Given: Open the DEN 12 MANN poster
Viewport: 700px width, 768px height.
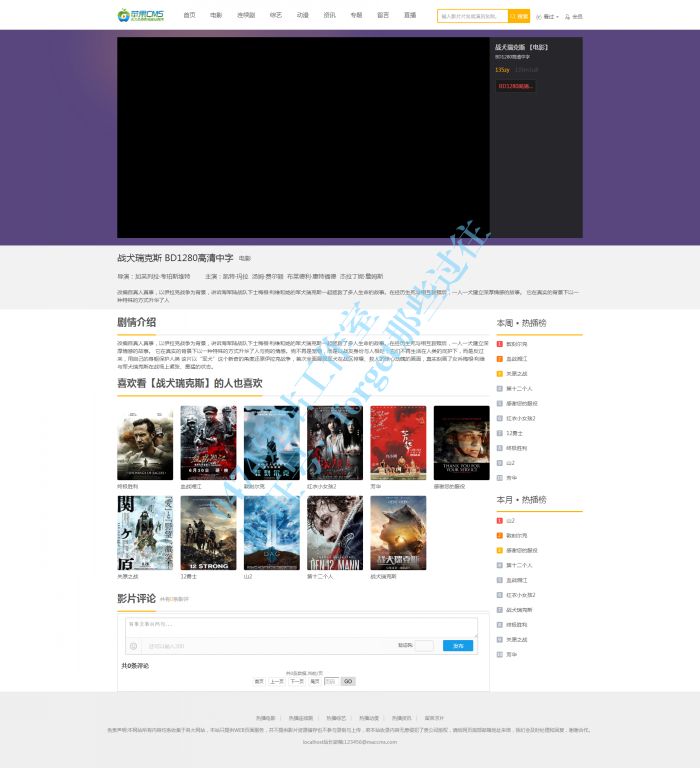Looking at the screenshot, I should pos(335,533).
